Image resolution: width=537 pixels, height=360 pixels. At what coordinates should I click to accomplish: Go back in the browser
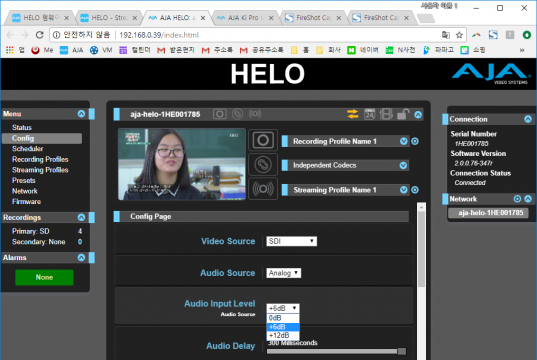click(x=10, y=35)
